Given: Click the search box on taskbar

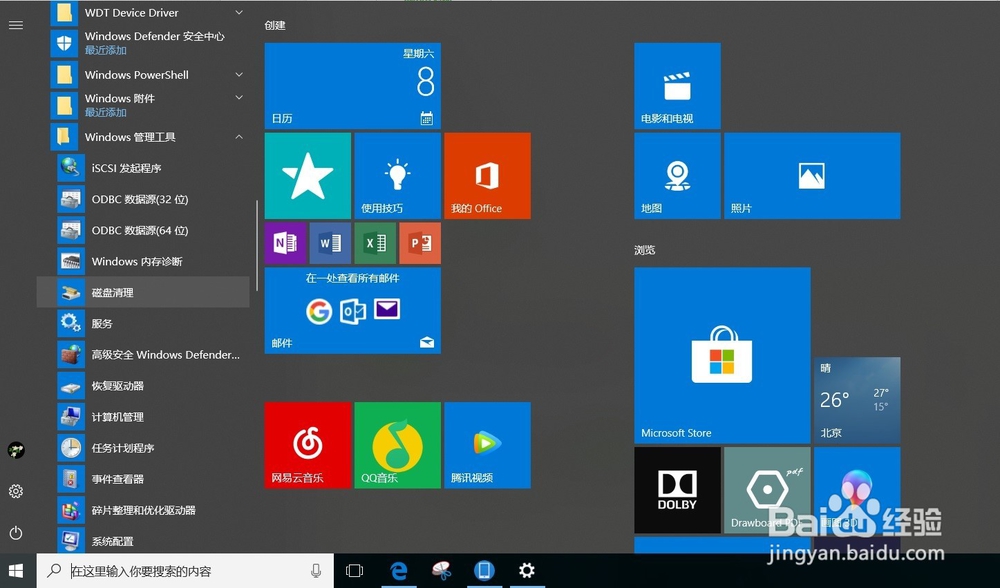Looking at the screenshot, I should [x=185, y=571].
